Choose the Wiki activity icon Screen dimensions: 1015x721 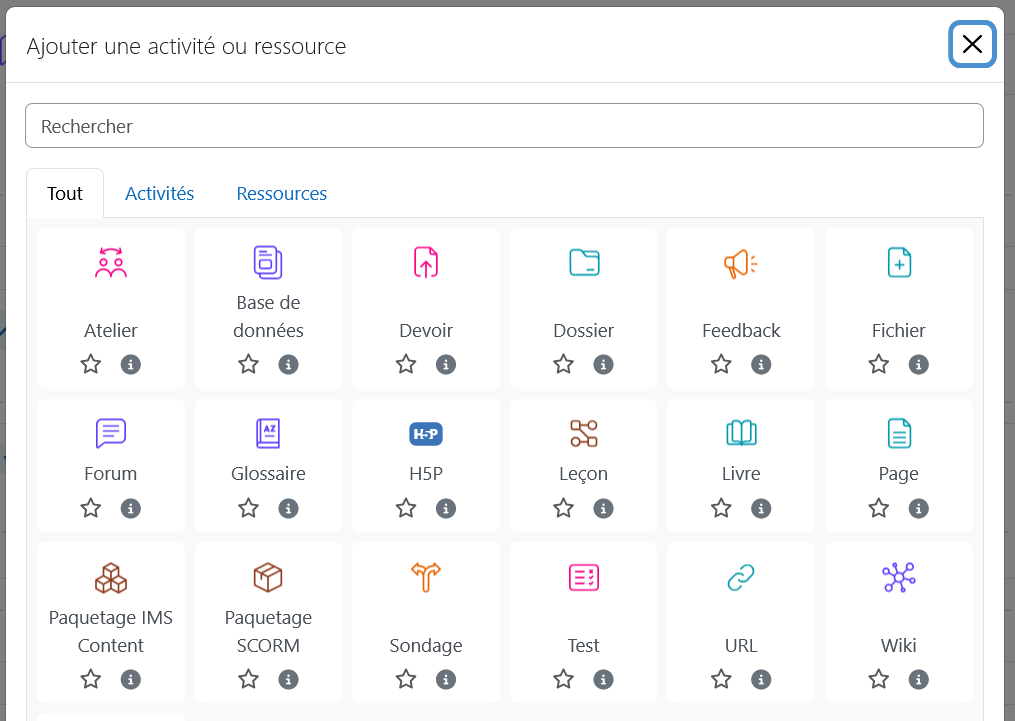pyautogui.click(x=898, y=577)
